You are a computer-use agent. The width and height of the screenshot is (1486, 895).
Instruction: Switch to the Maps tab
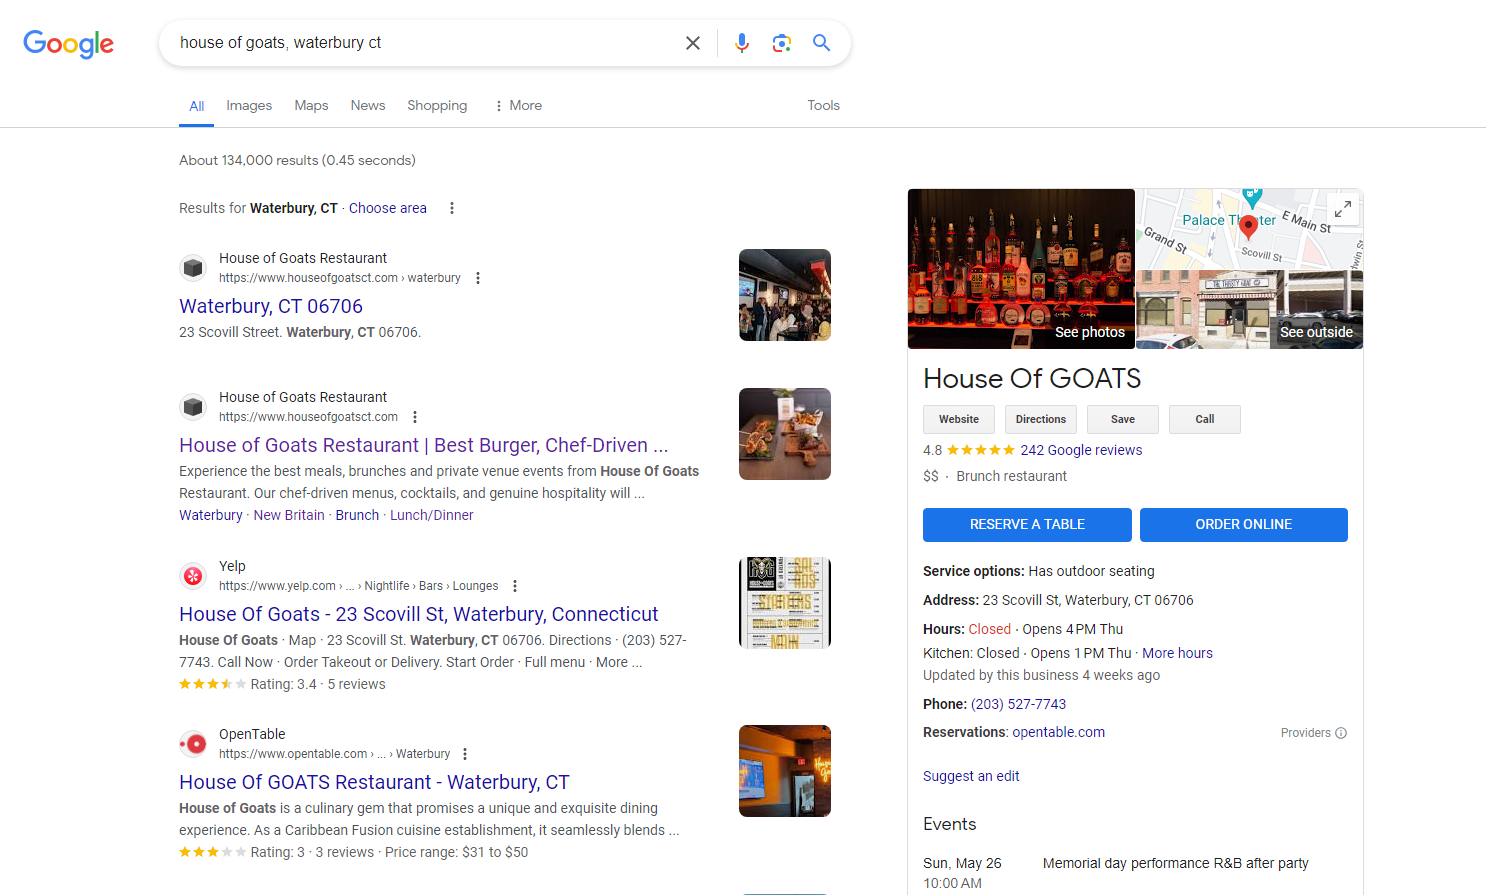[311, 105]
